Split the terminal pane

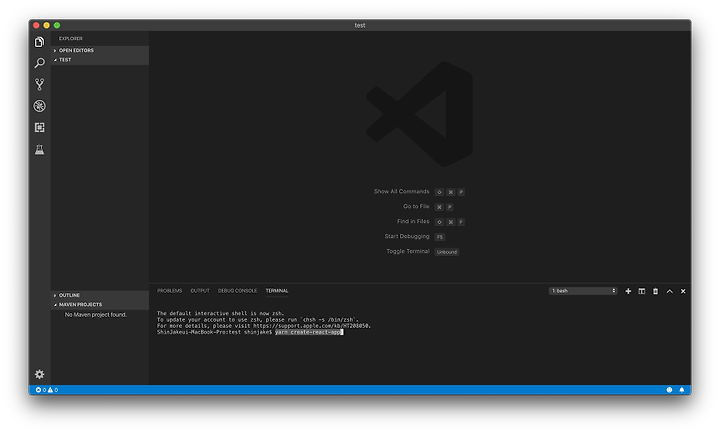click(x=642, y=291)
